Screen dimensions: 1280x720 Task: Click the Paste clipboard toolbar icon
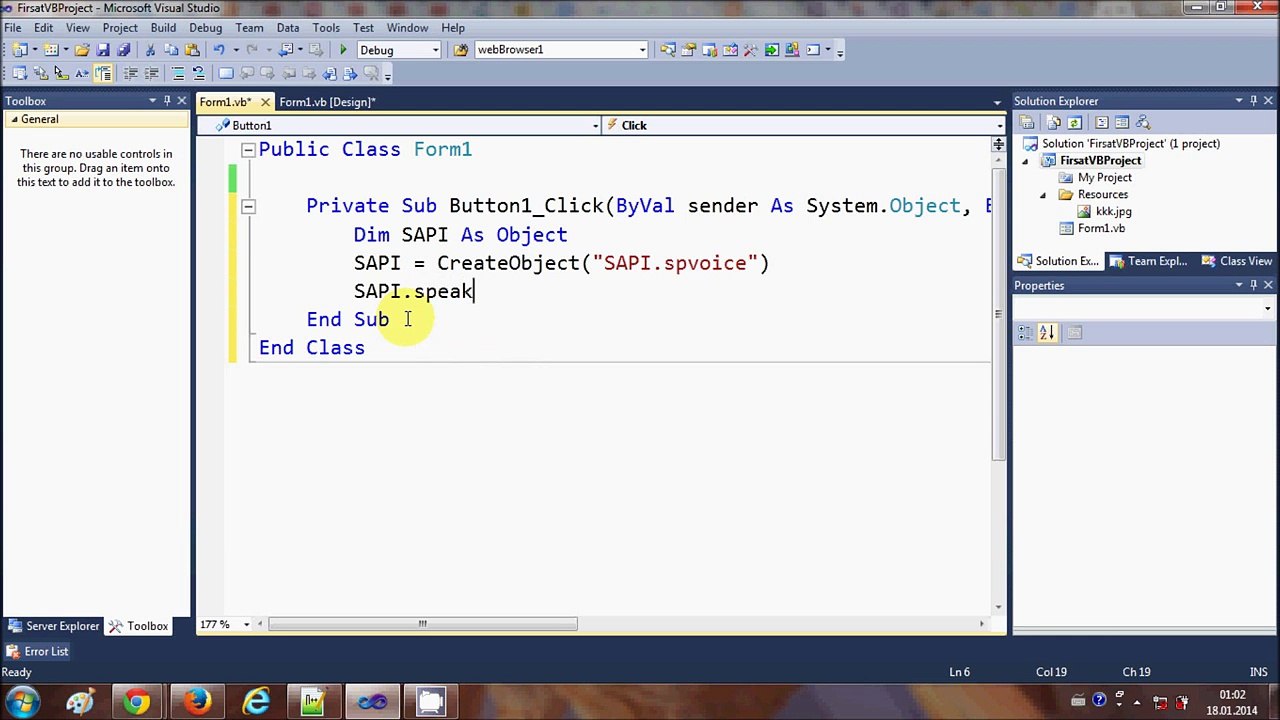pos(192,50)
